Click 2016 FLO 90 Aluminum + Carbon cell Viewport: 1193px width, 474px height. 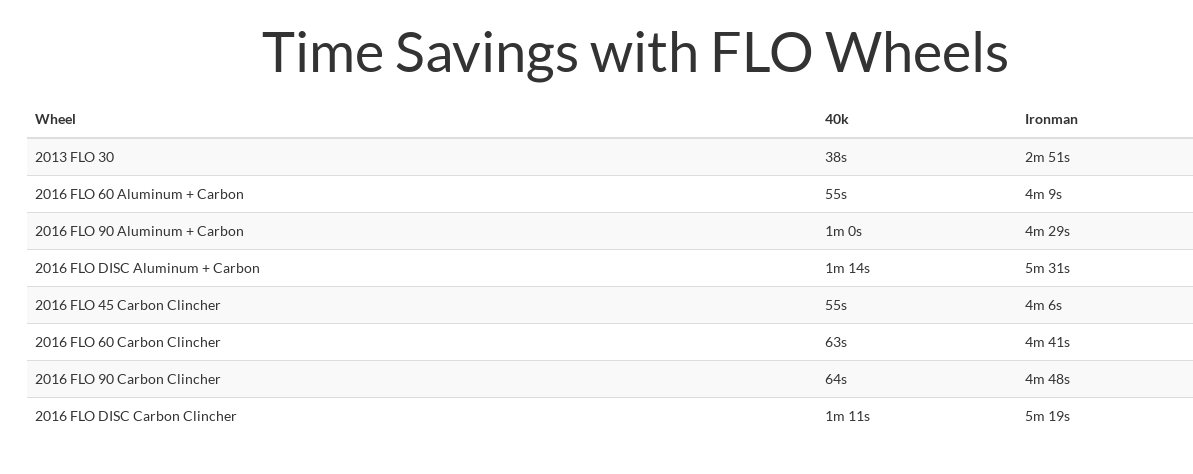(x=139, y=231)
